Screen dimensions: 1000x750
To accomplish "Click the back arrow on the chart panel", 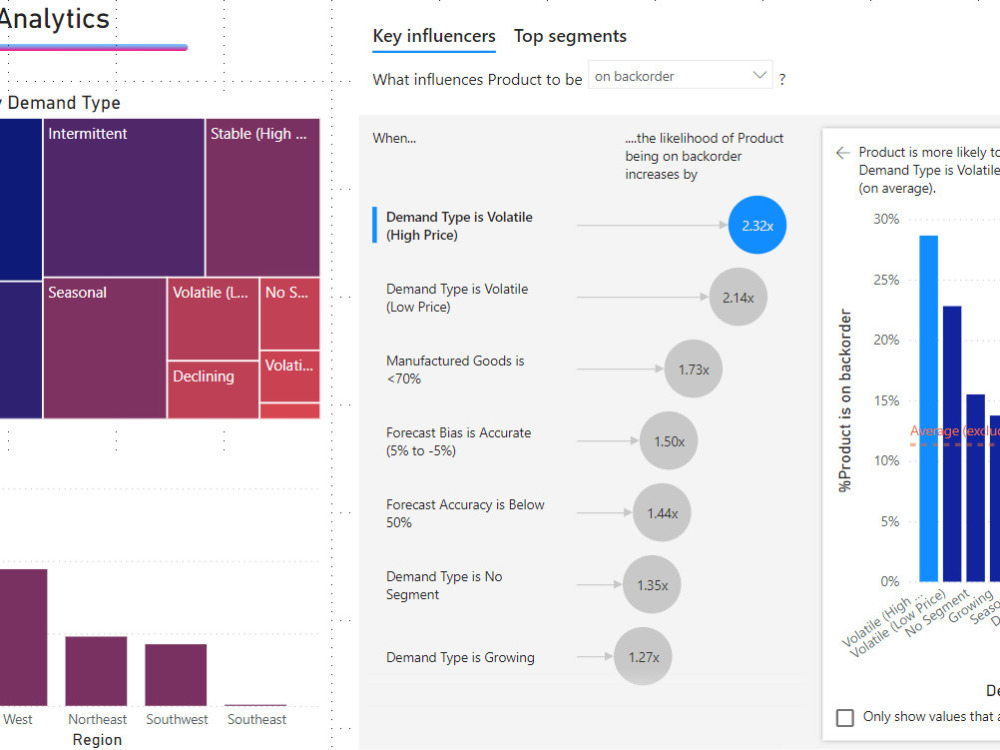I will [x=842, y=153].
